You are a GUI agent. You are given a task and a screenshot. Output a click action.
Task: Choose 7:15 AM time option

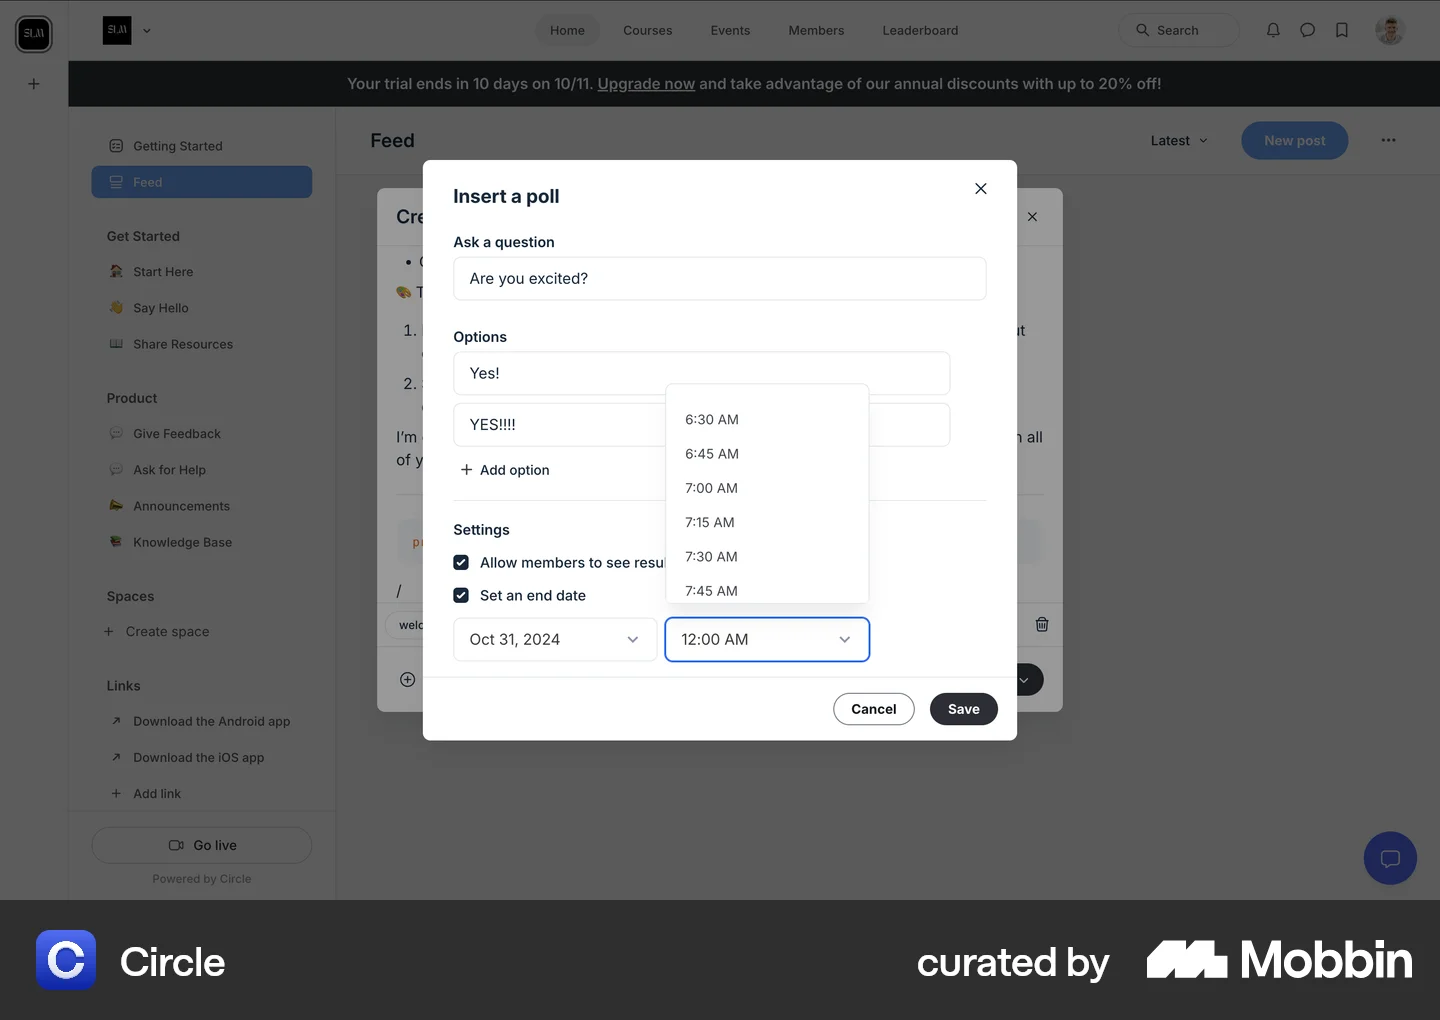point(767,522)
